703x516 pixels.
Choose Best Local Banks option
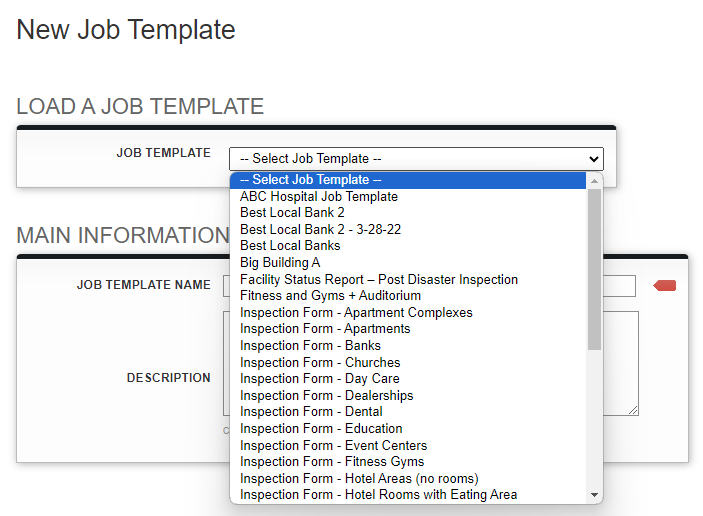coord(408,246)
